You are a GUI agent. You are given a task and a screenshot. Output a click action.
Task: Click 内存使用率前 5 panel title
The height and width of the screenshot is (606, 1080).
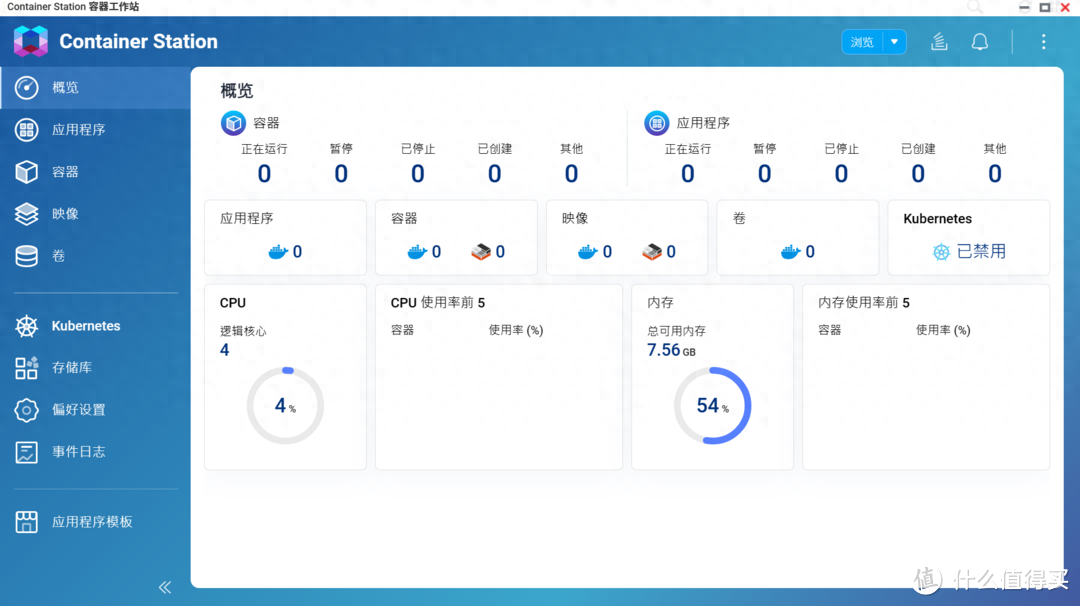(x=864, y=303)
